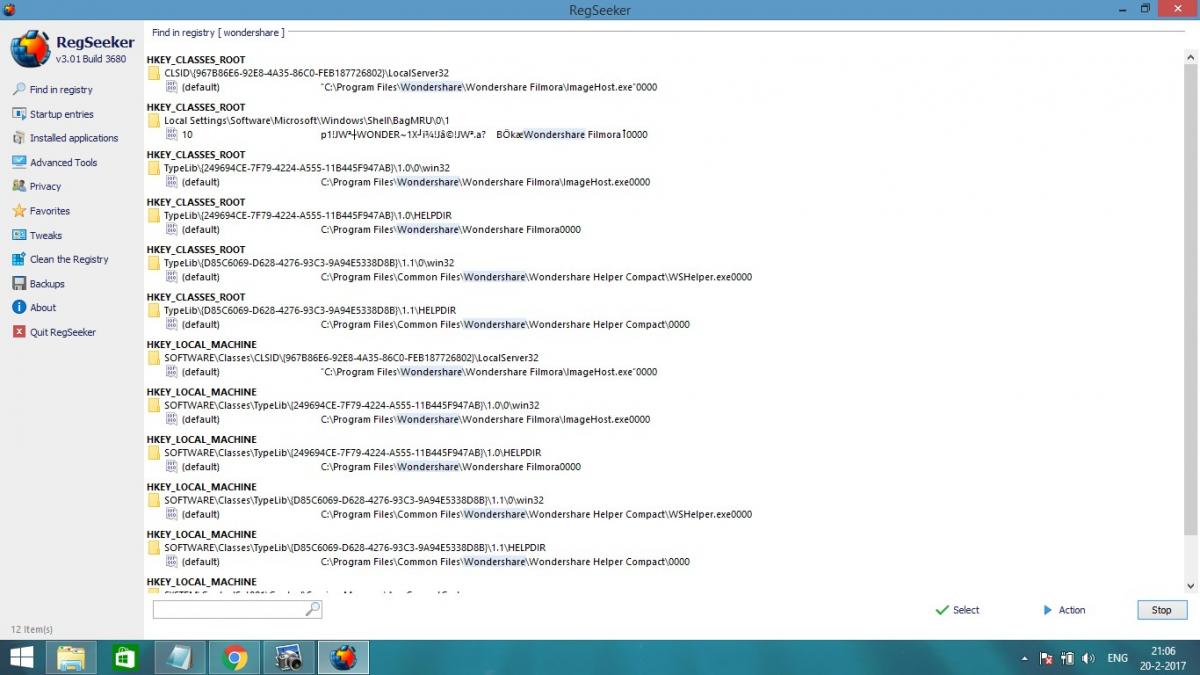Click the ENG language indicator
1200x675 pixels.
(1117, 658)
